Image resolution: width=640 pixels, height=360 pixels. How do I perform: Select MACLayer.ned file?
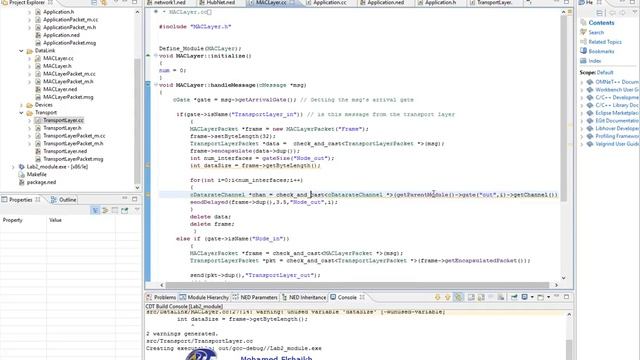point(60,89)
